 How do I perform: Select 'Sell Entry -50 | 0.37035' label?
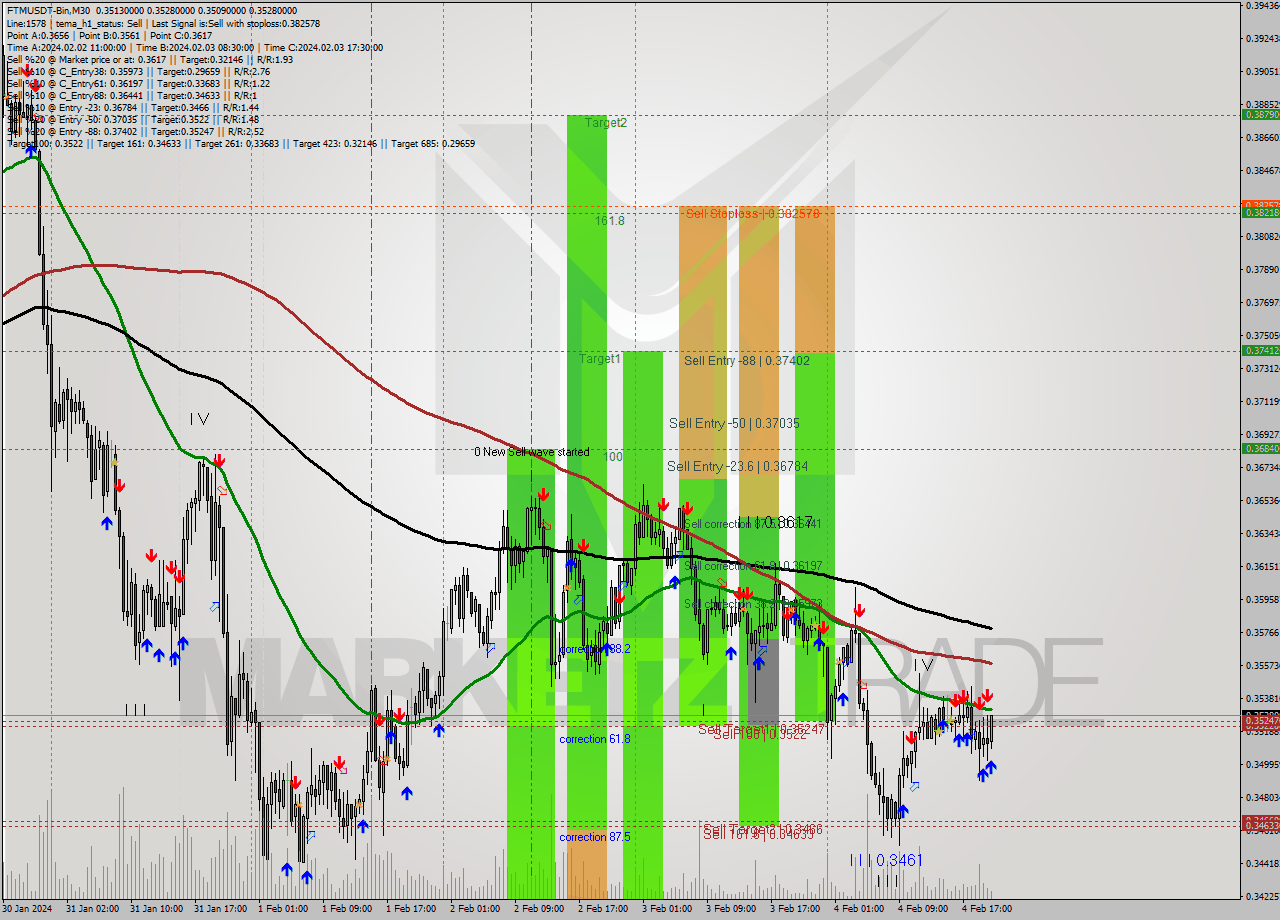[734, 423]
